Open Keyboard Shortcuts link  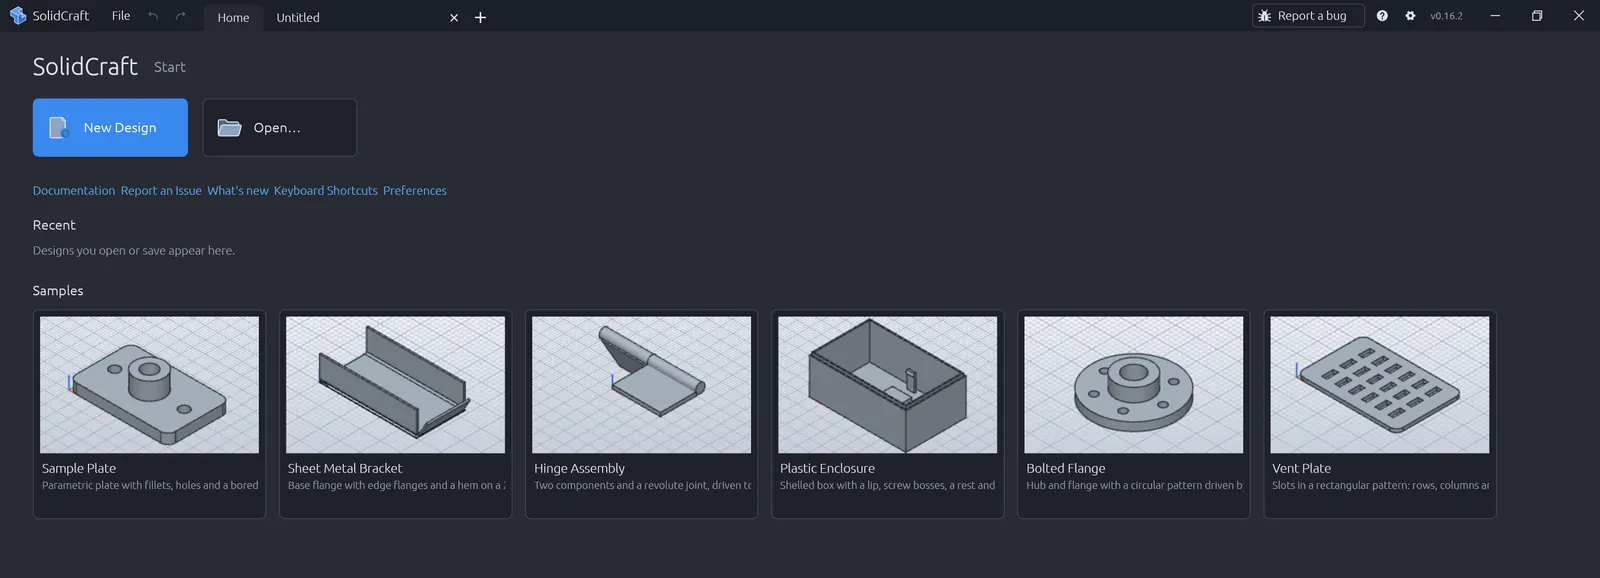326,191
